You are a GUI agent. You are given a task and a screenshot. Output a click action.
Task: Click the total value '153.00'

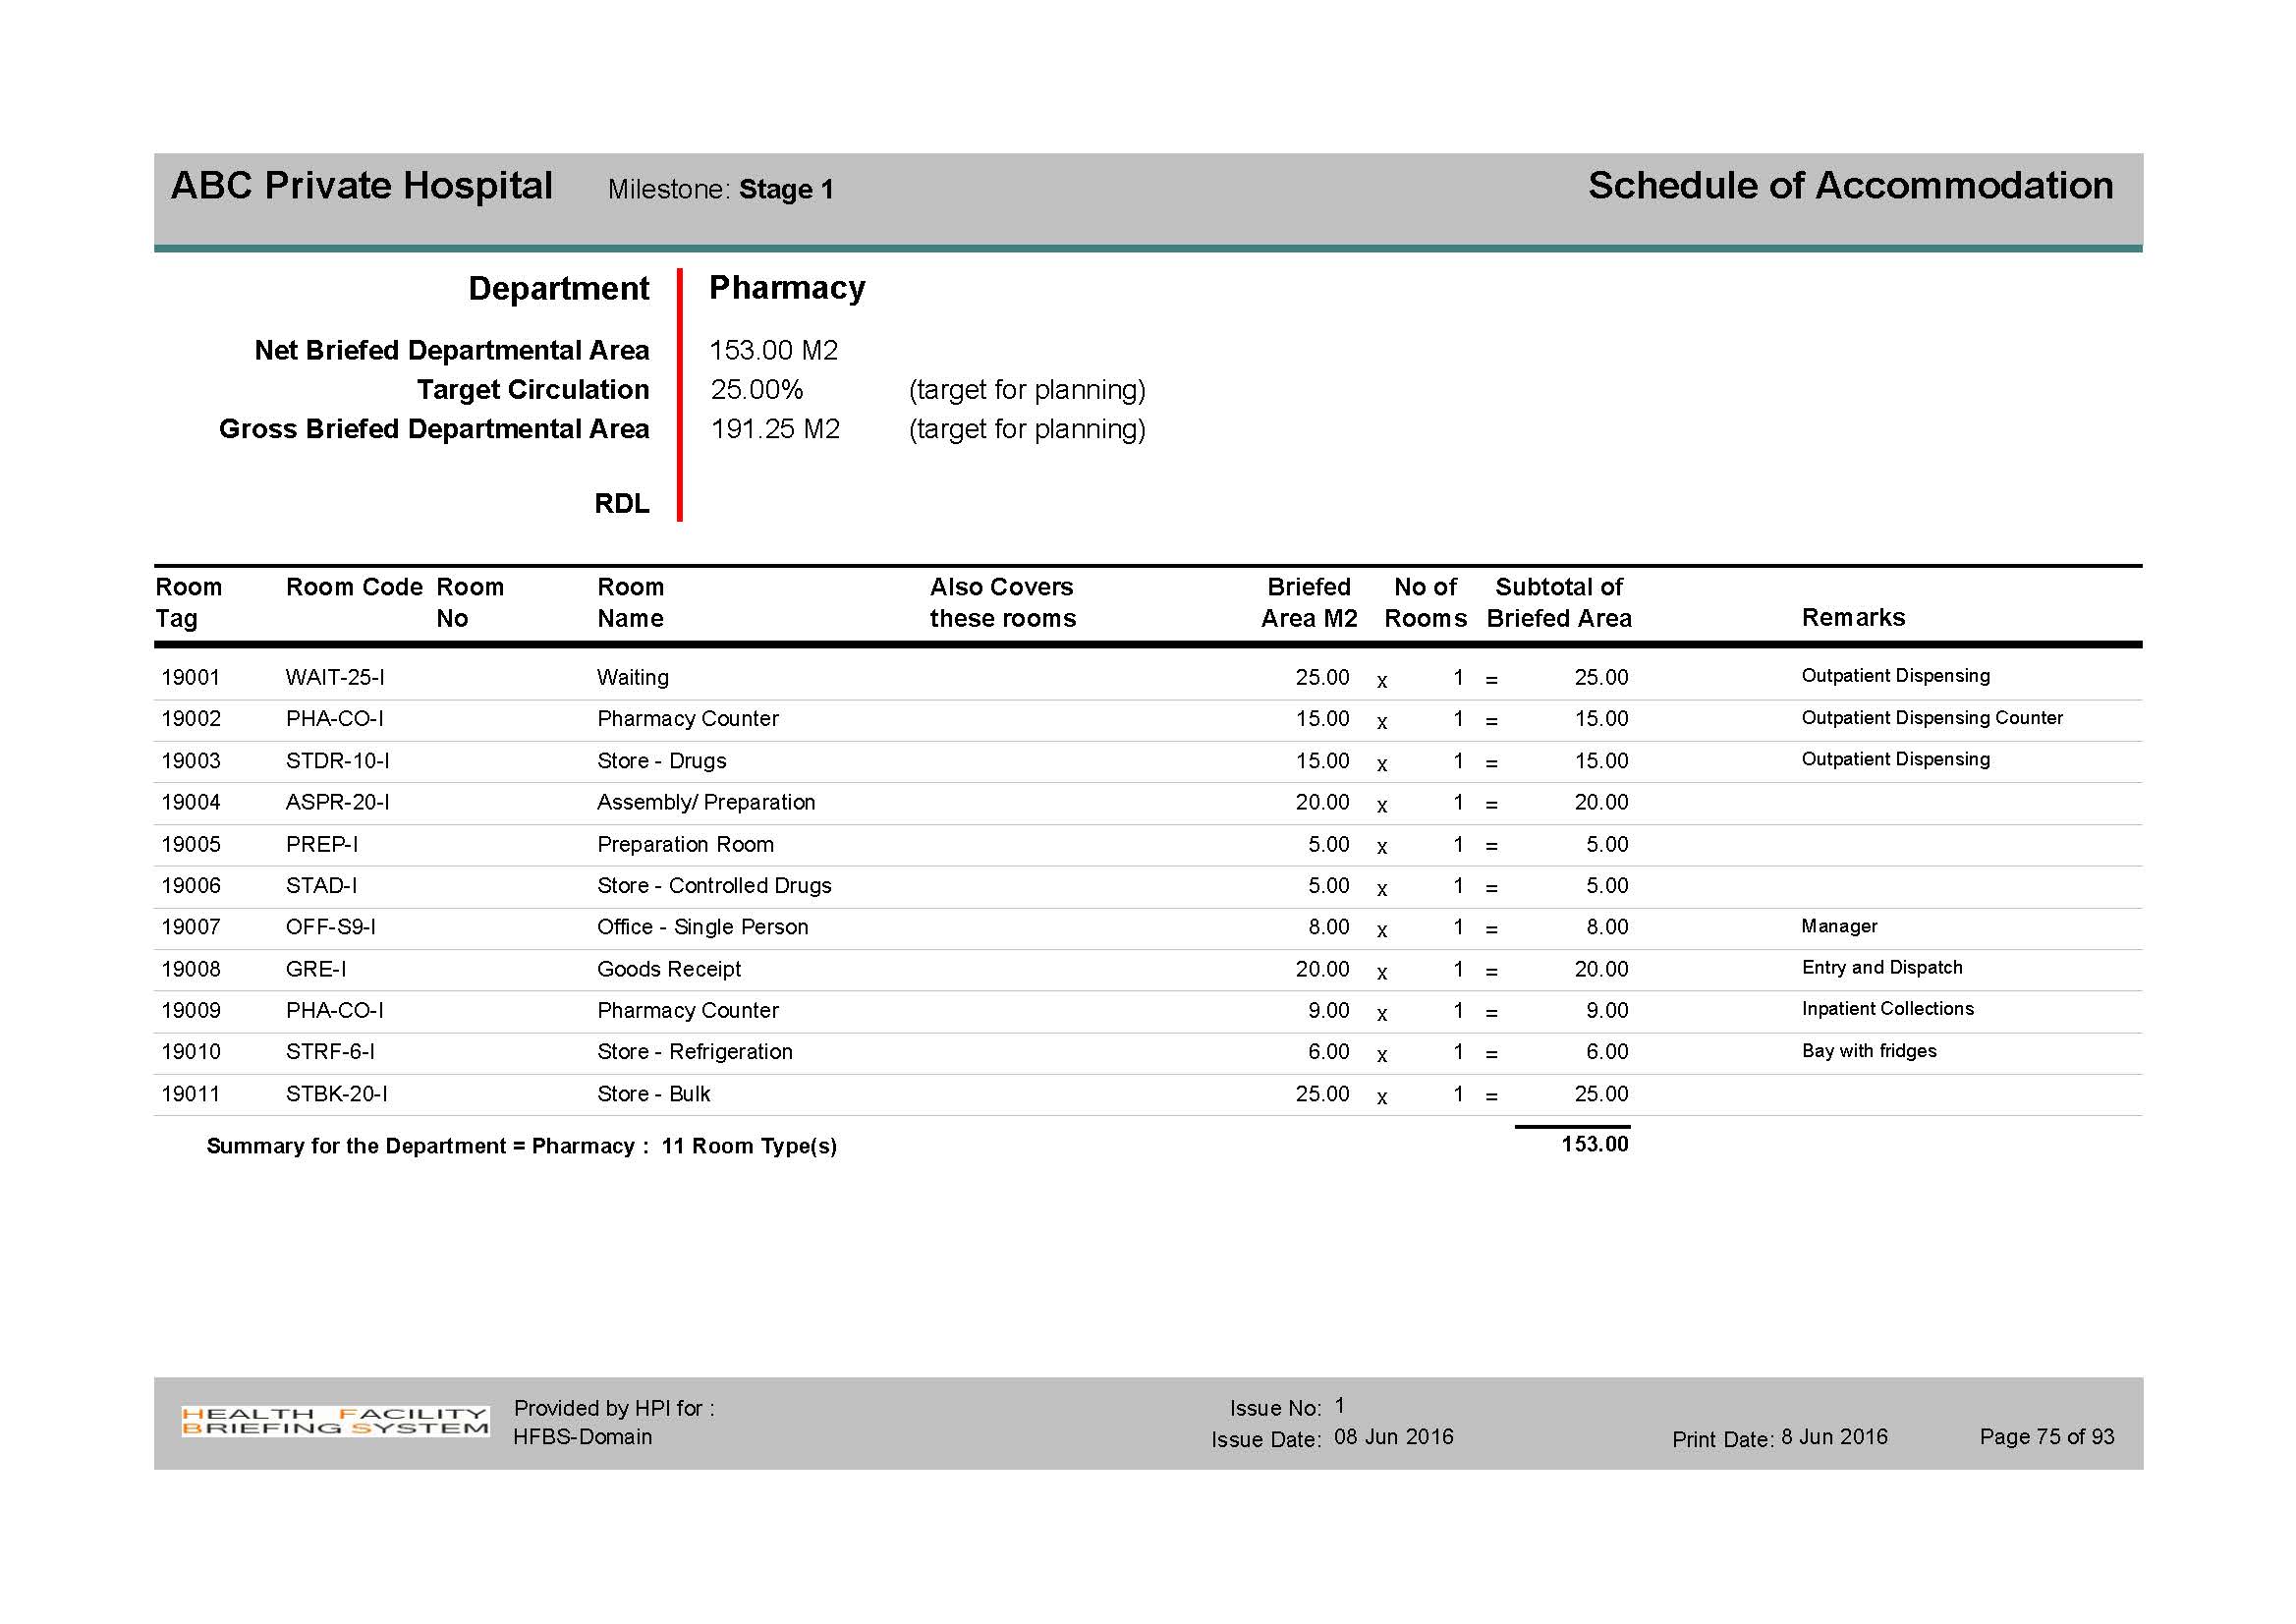1595,1145
